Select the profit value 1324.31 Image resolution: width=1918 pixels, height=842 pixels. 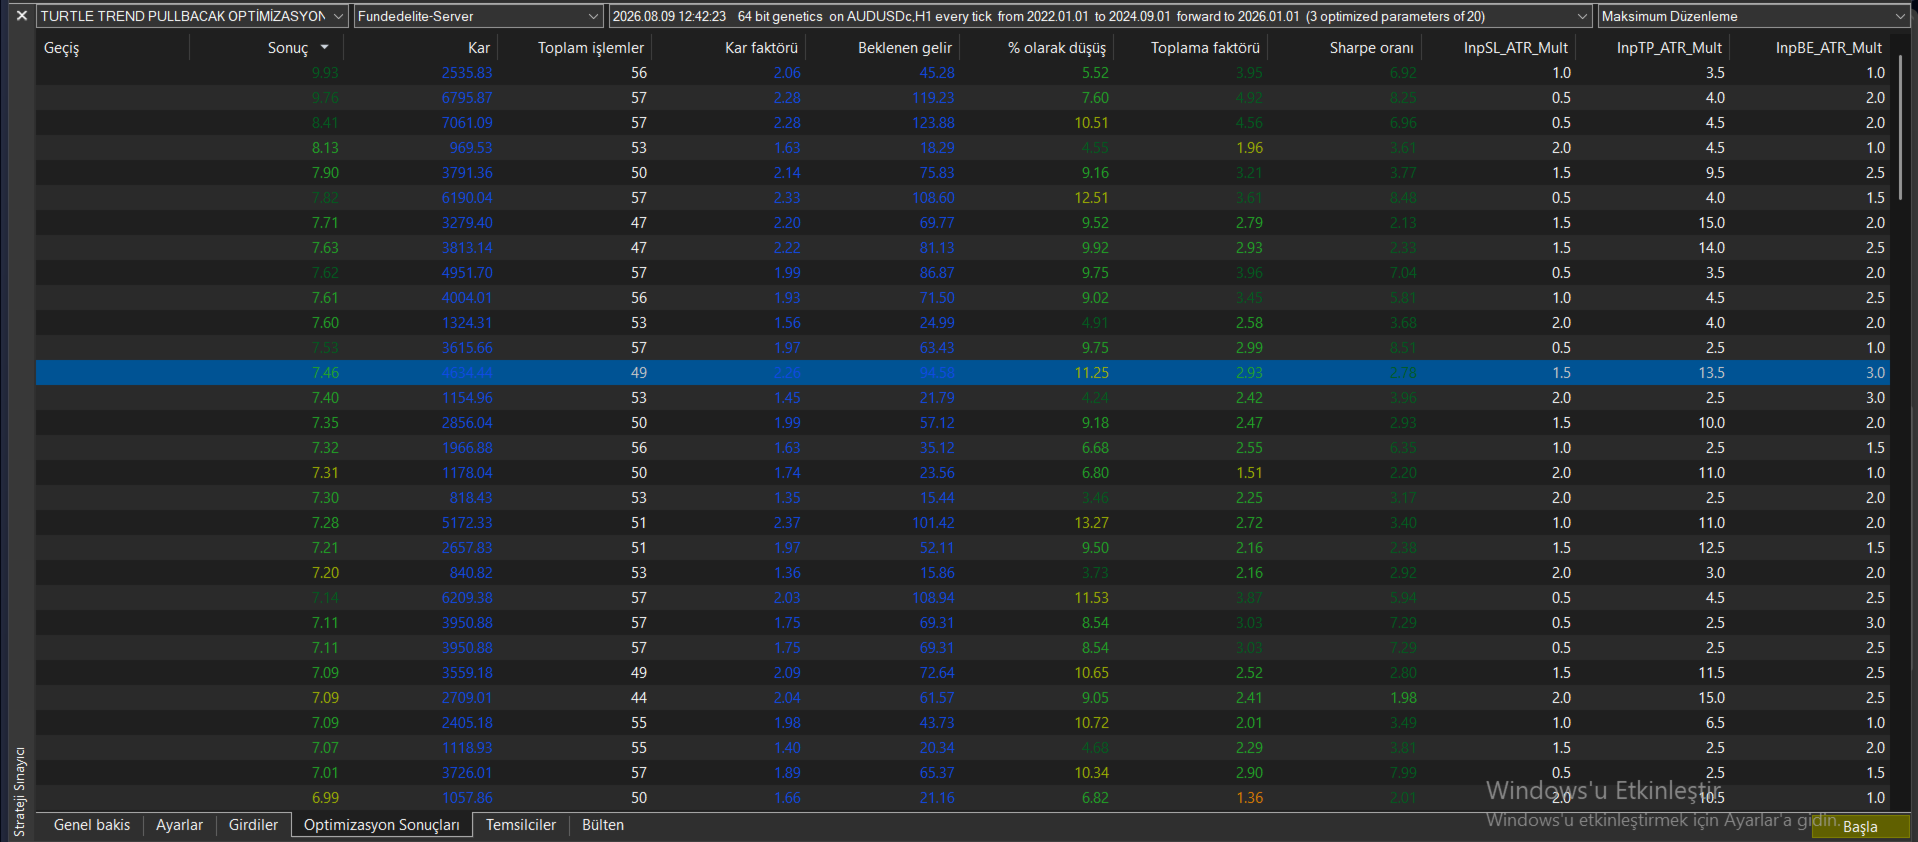[x=466, y=323]
